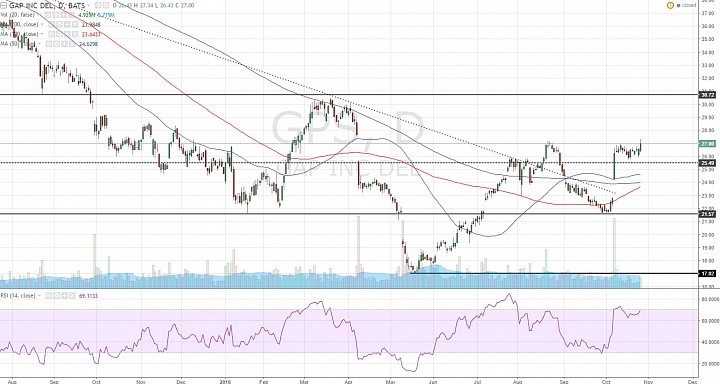The image size is (720, 384).
Task: Open settings for MA valued 23.9848
Action: (59, 24)
